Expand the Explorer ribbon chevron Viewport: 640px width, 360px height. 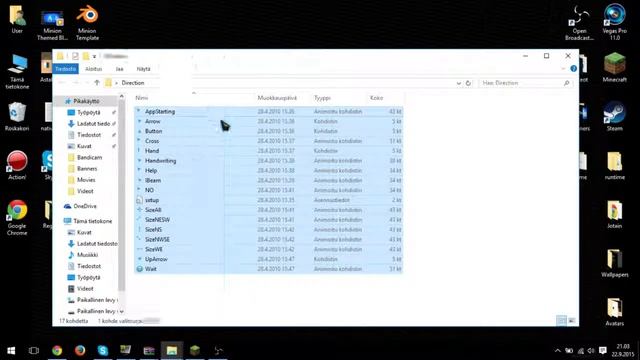(564, 69)
